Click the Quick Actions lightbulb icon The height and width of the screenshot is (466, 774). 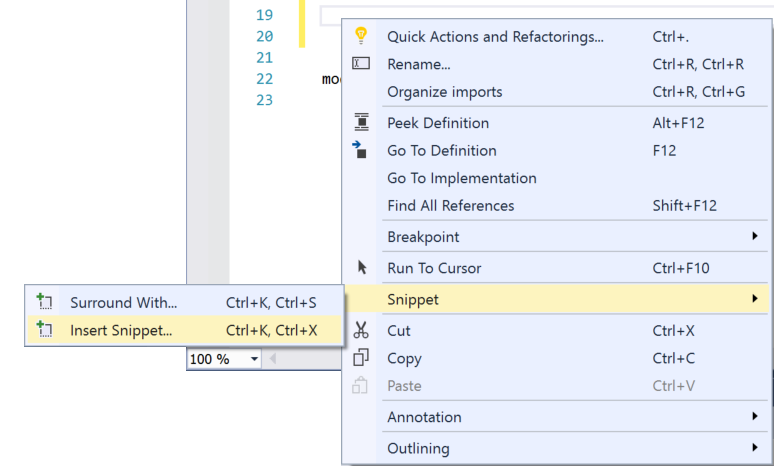point(362,37)
